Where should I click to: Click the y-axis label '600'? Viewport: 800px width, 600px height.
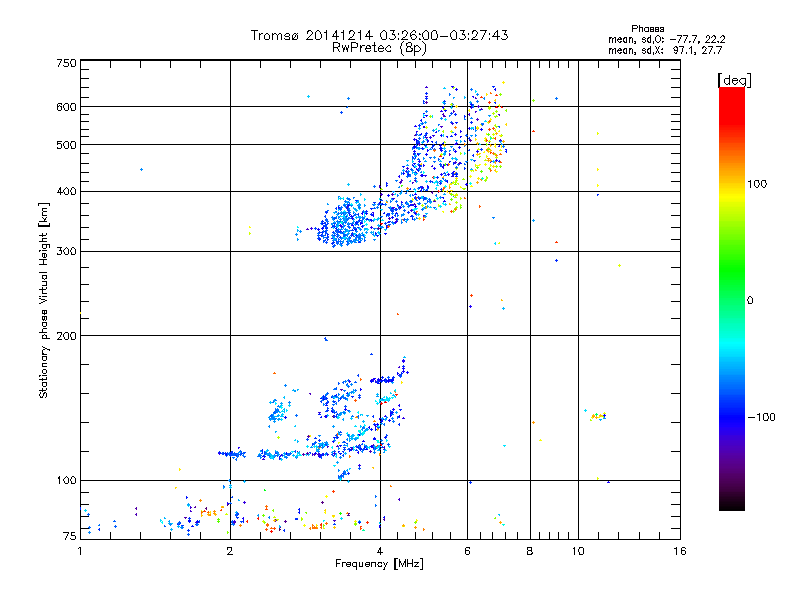pos(66,107)
